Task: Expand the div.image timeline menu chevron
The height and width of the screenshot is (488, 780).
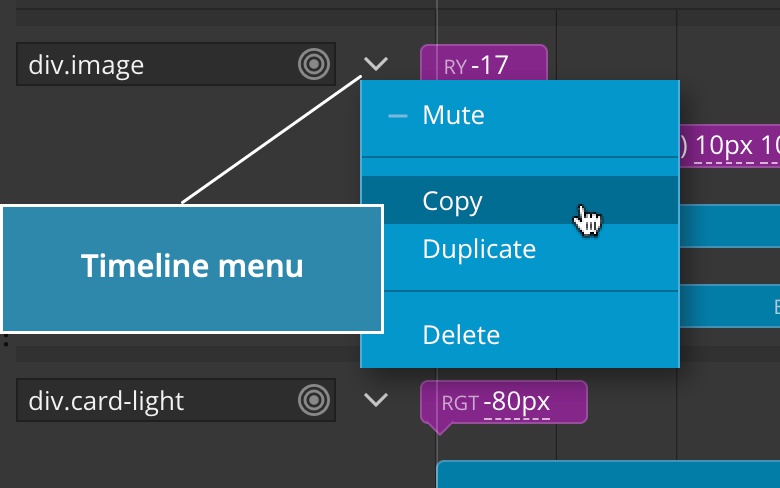Action: click(x=376, y=64)
